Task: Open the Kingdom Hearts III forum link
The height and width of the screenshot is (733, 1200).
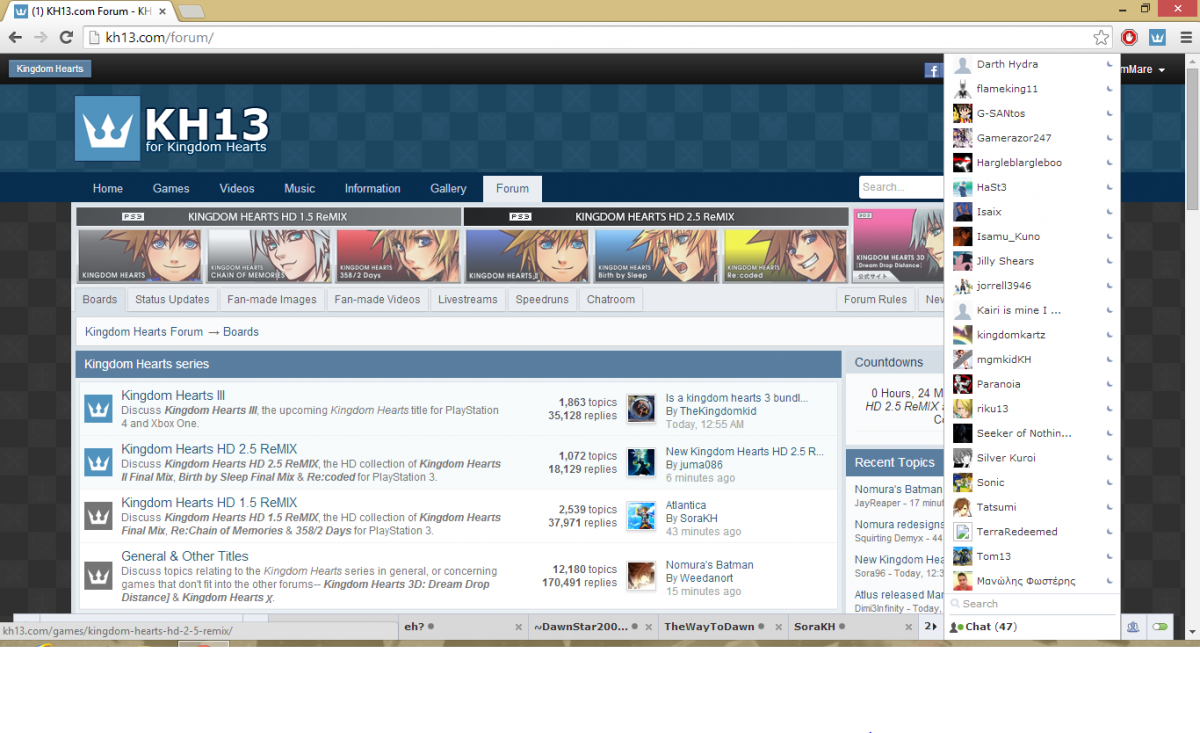Action: coord(173,396)
